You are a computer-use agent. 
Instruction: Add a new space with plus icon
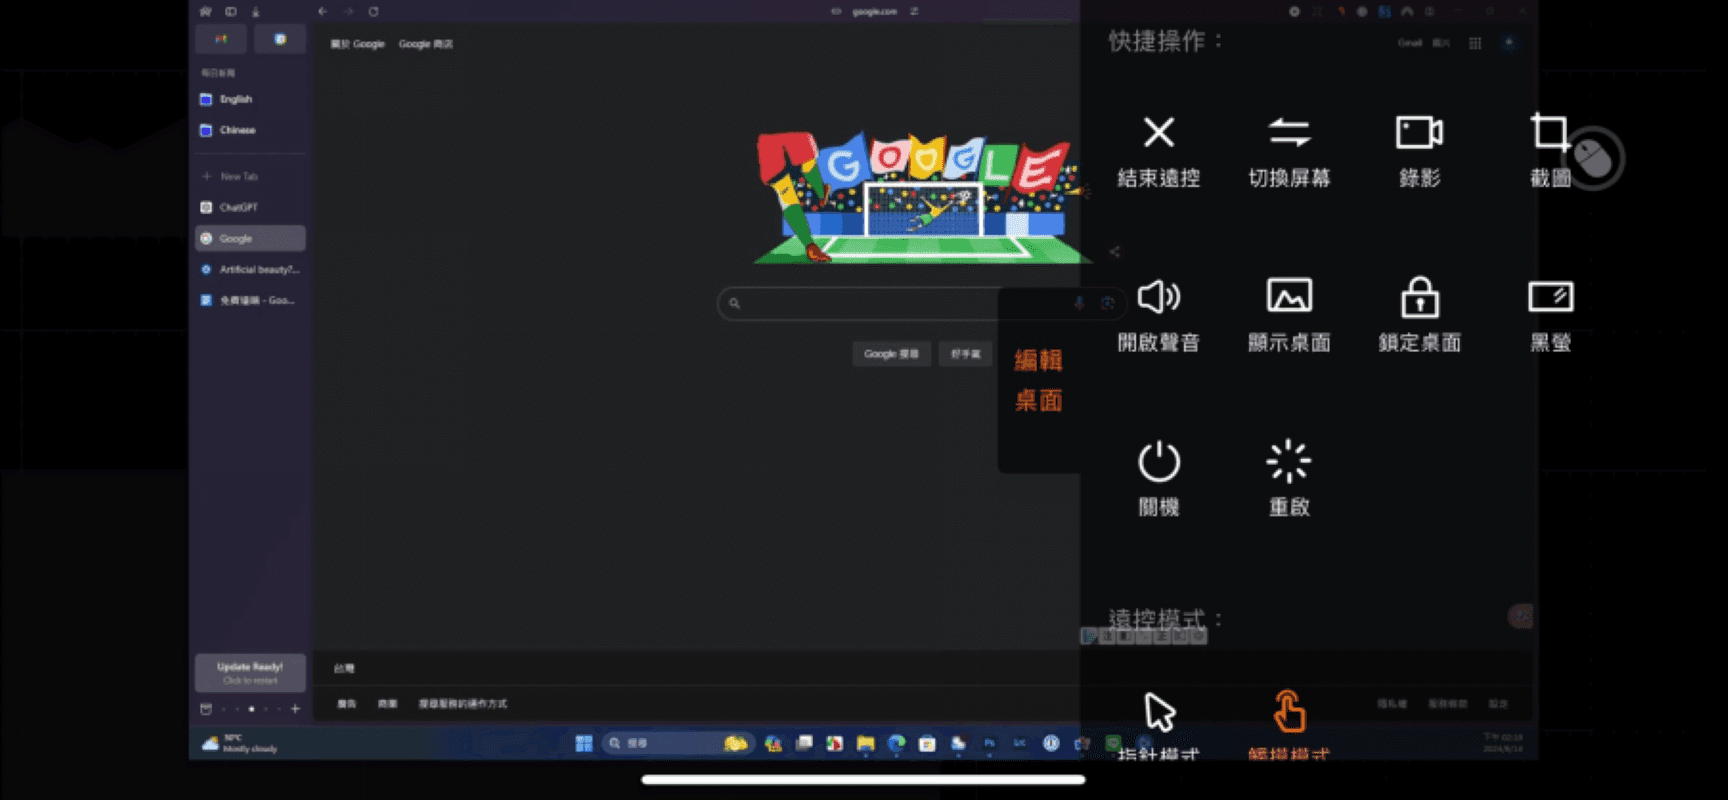295,709
